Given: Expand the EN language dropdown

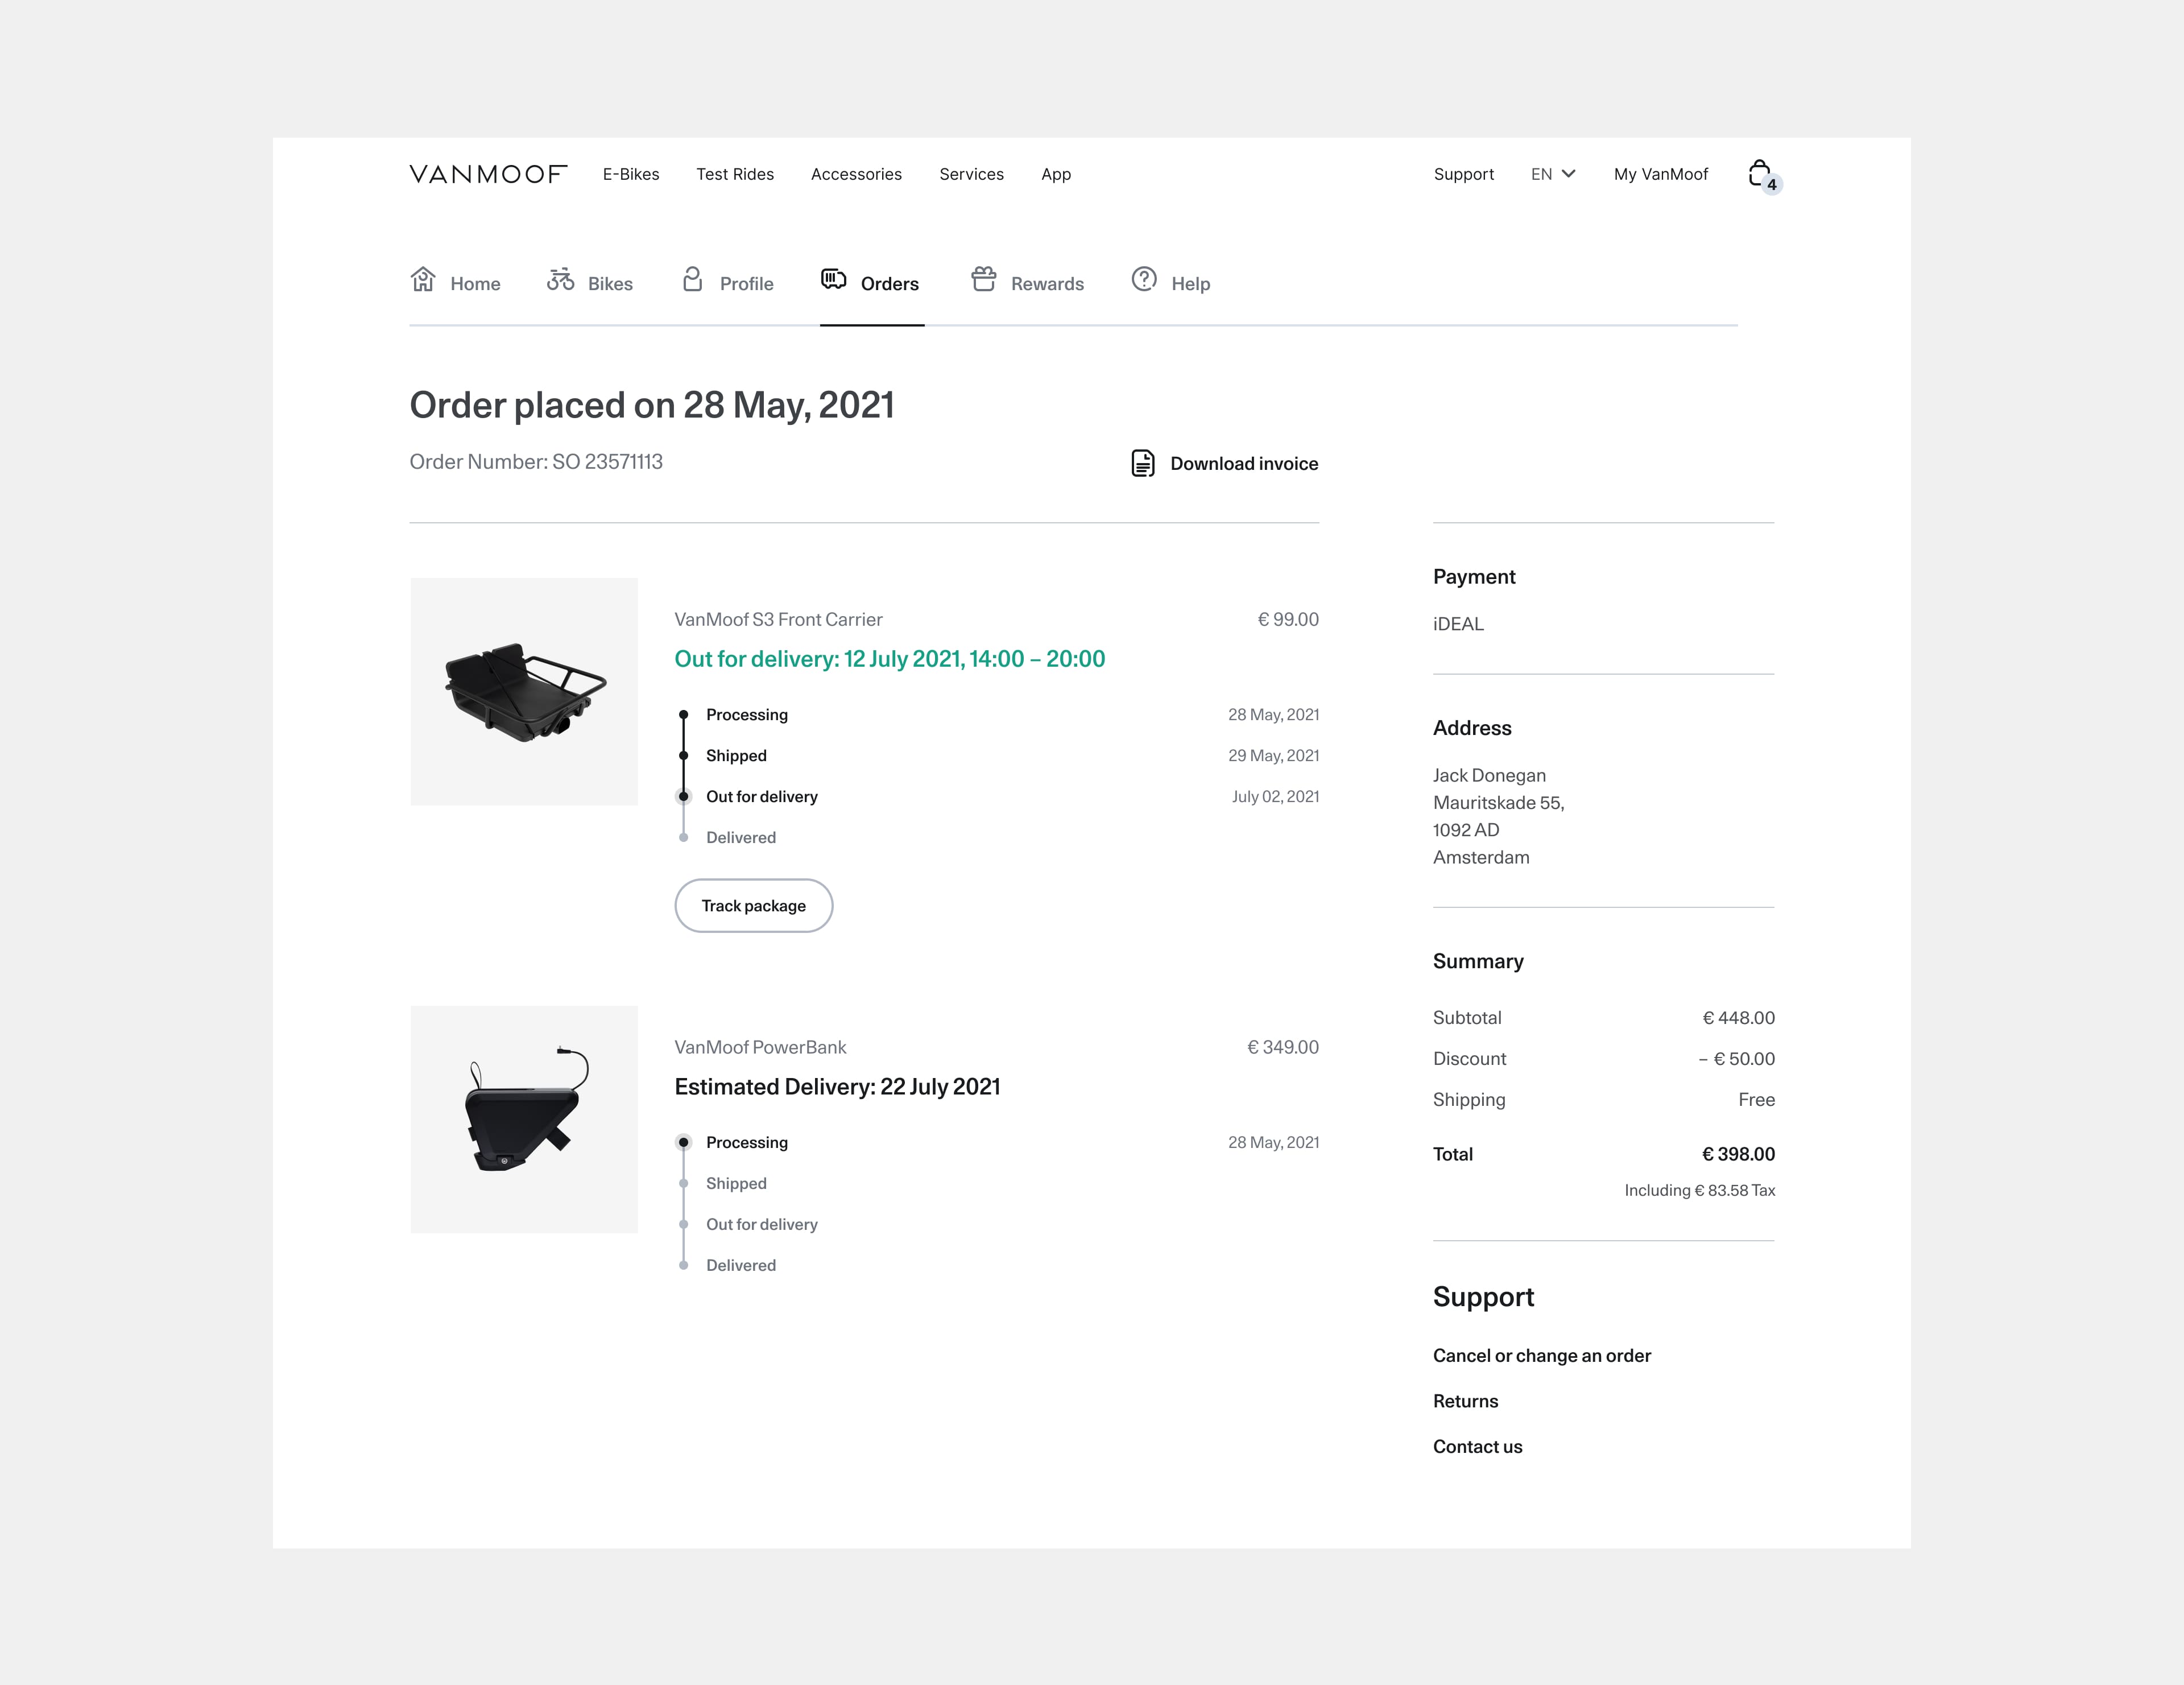Looking at the screenshot, I should 1553,174.
